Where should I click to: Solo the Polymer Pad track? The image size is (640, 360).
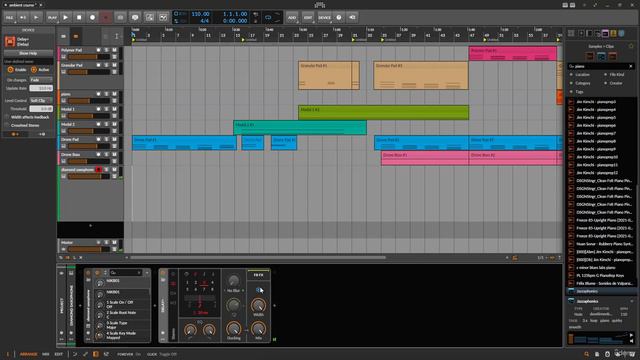107,50
